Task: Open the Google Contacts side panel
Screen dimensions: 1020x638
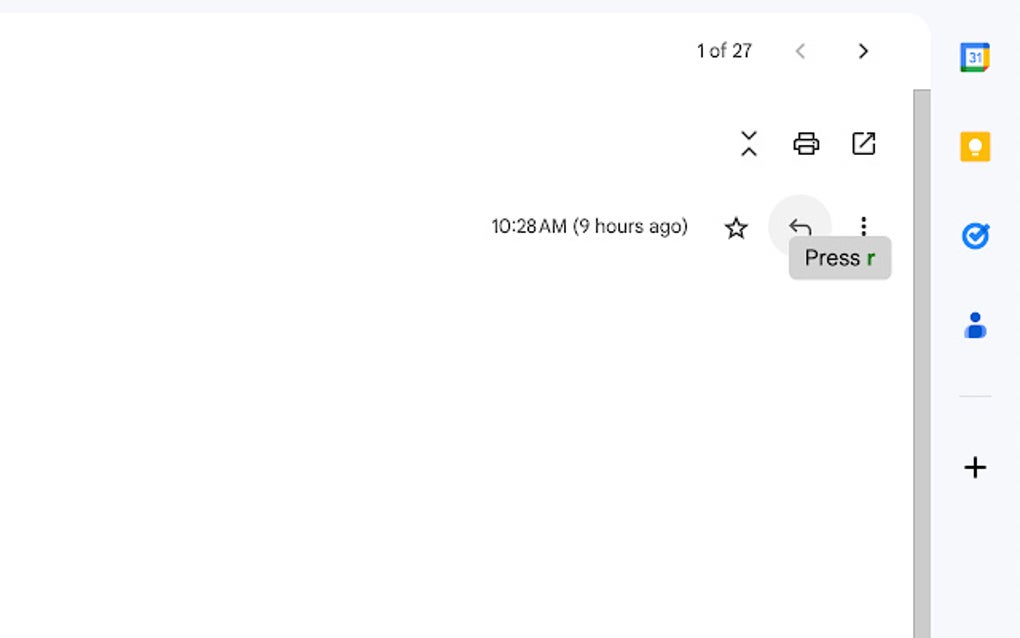Action: 974,325
